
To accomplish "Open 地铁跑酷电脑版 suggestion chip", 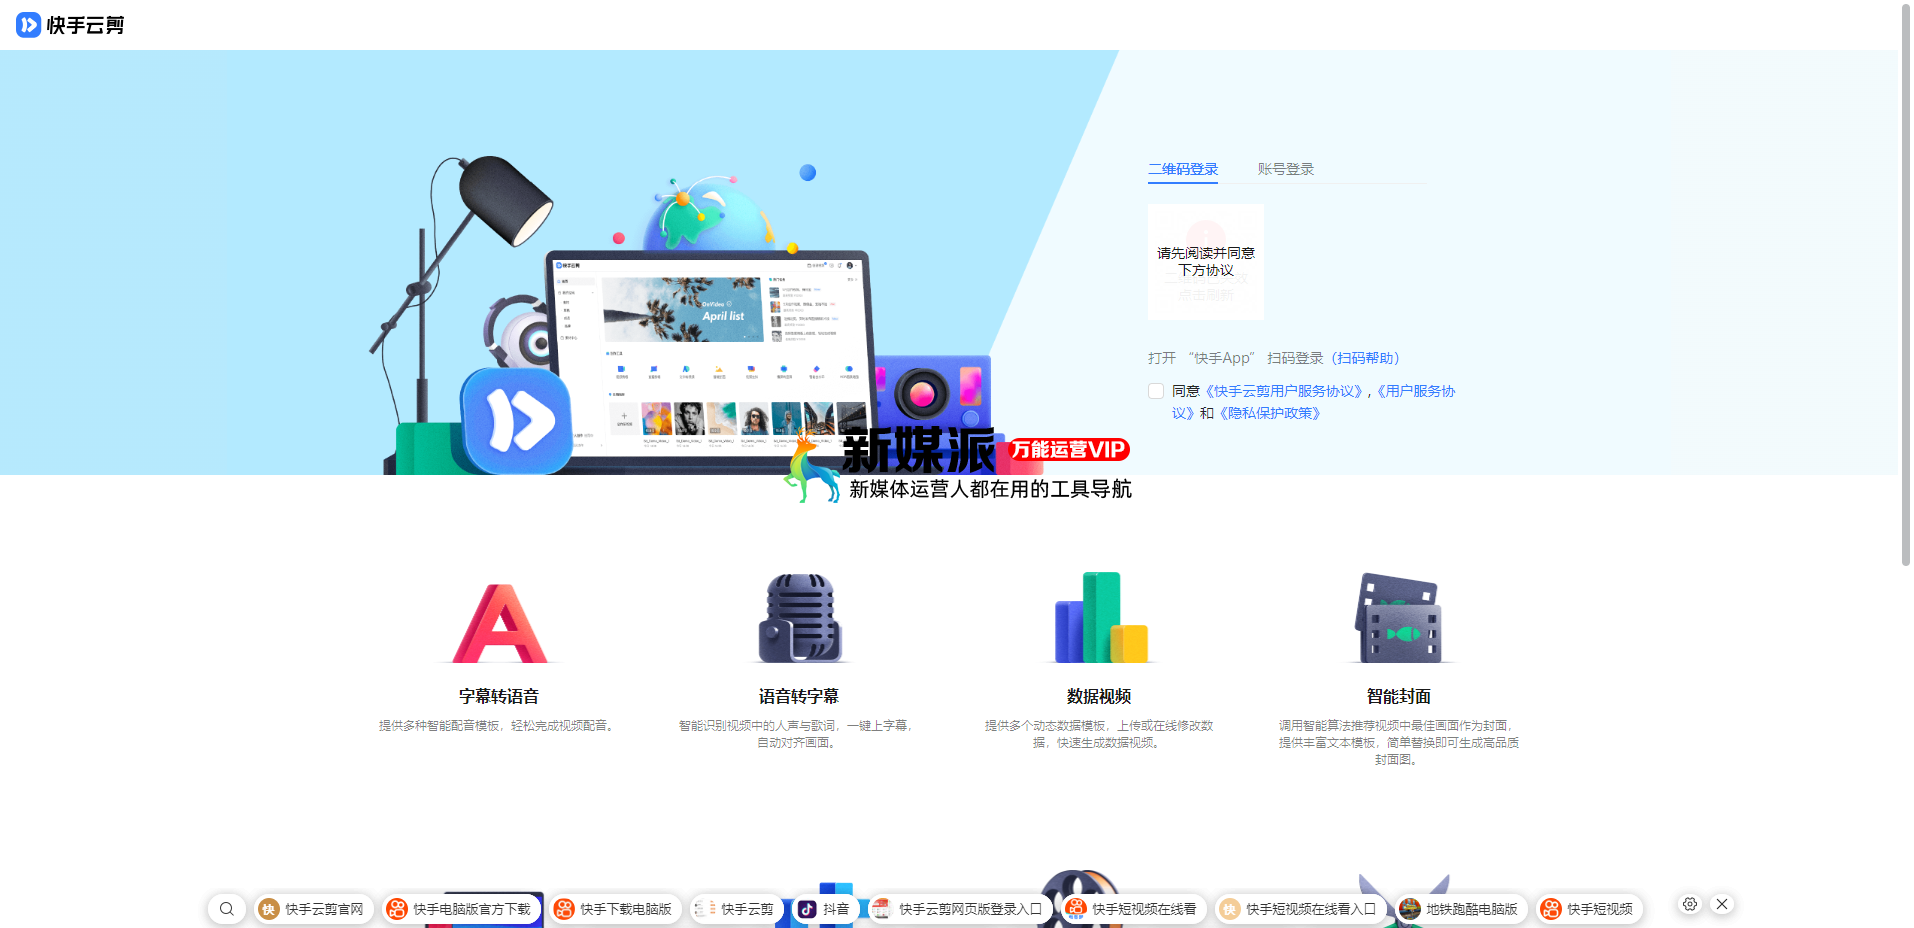I will coord(1461,909).
